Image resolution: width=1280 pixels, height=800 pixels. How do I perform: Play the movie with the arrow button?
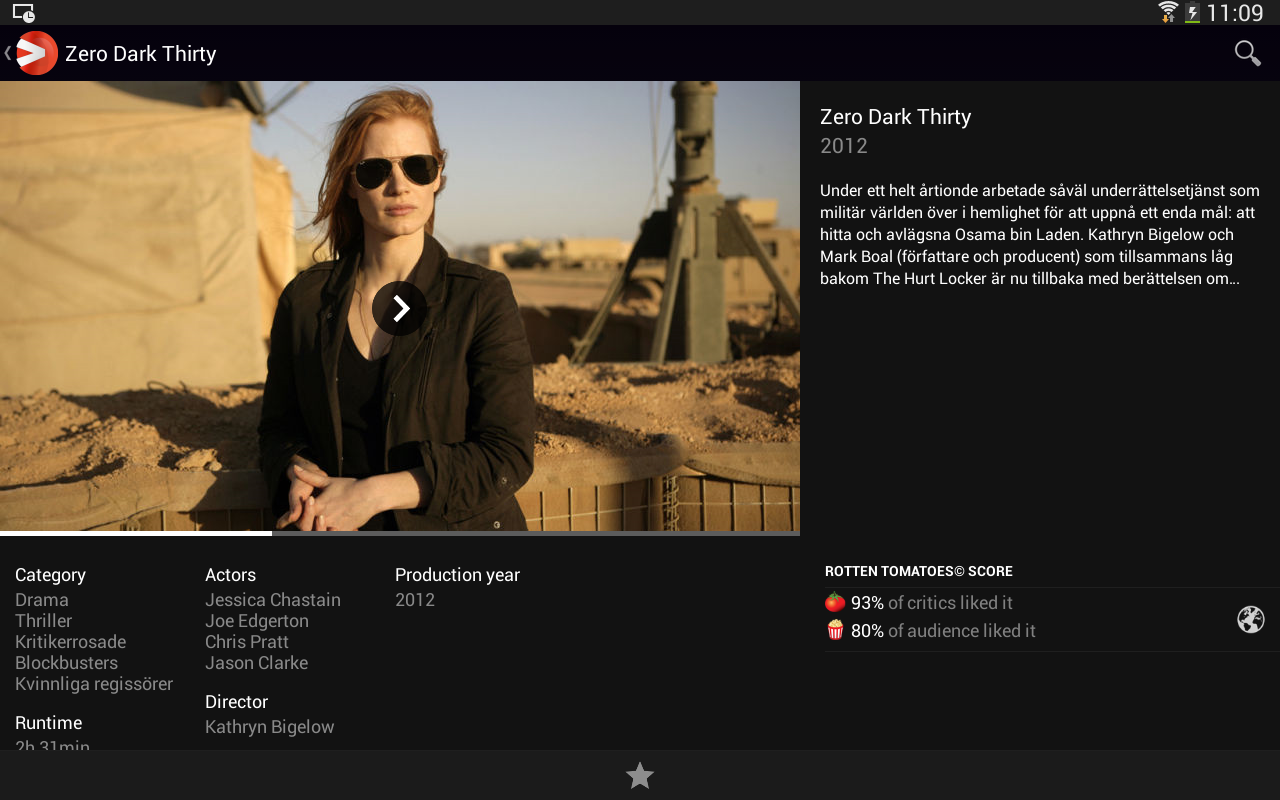coord(400,308)
